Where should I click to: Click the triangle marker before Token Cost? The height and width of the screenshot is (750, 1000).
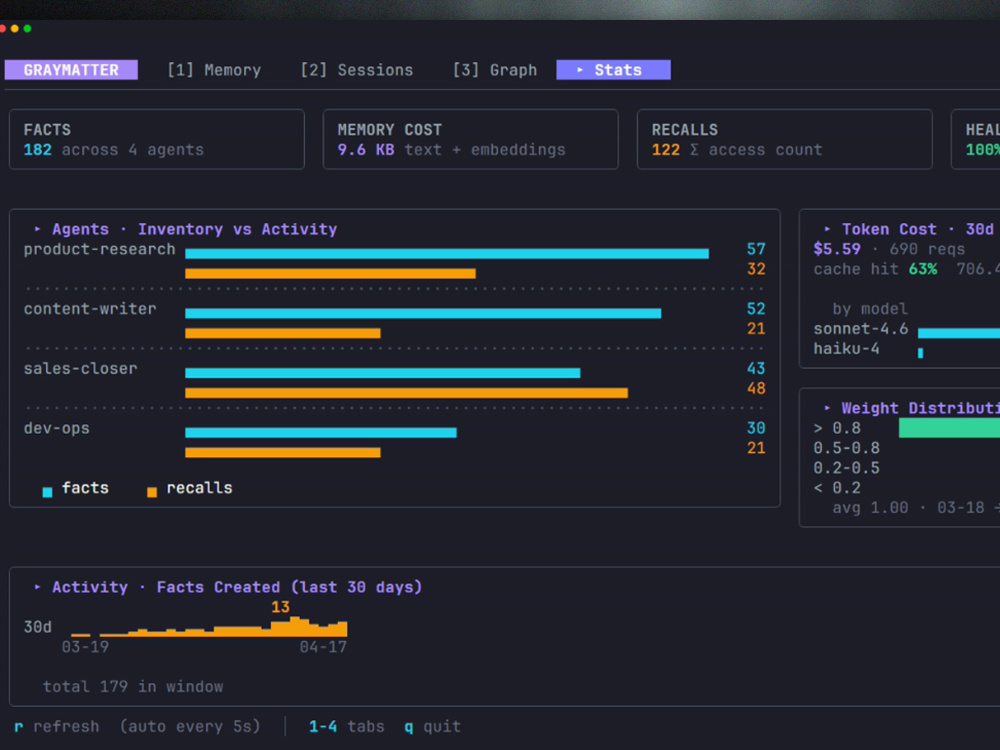pos(827,229)
